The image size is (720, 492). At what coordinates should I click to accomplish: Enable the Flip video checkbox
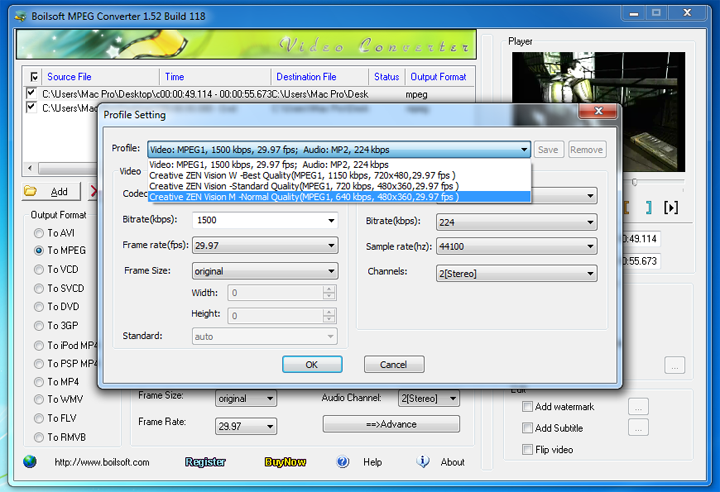point(528,450)
